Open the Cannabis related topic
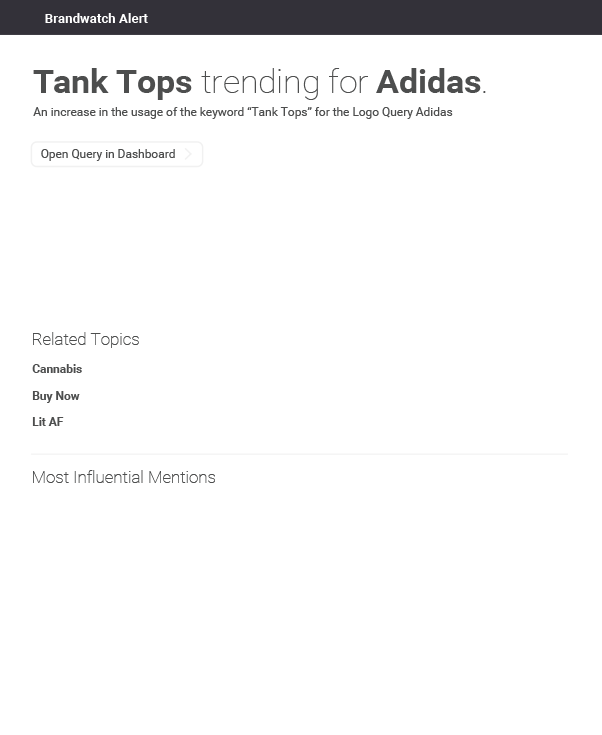Image resolution: width=602 pixels, height=735 pixels. pyautogui.click(x=57, y=369)
